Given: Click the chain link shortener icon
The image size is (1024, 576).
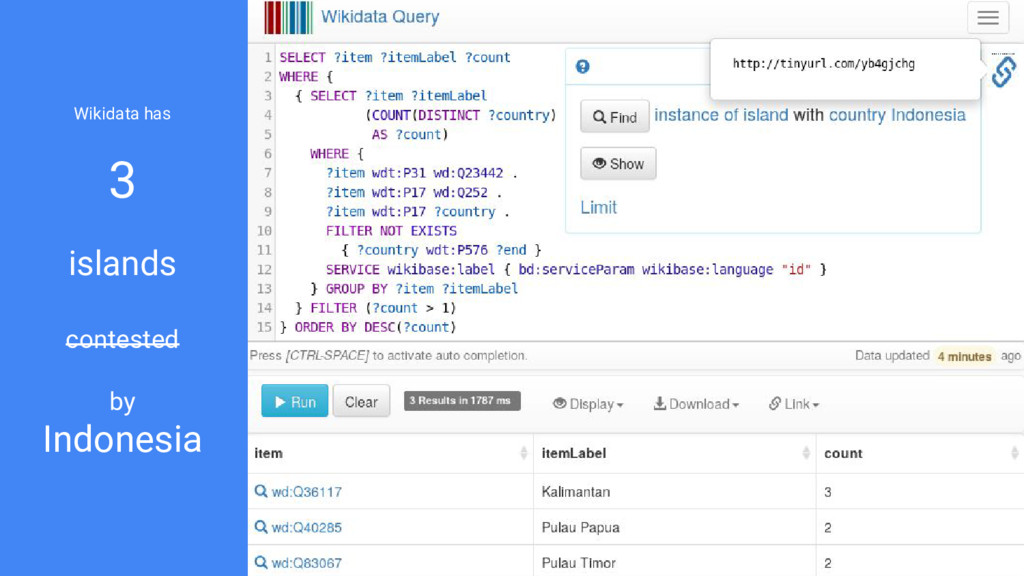Looking at the screenshot, I should [1003, 71].
